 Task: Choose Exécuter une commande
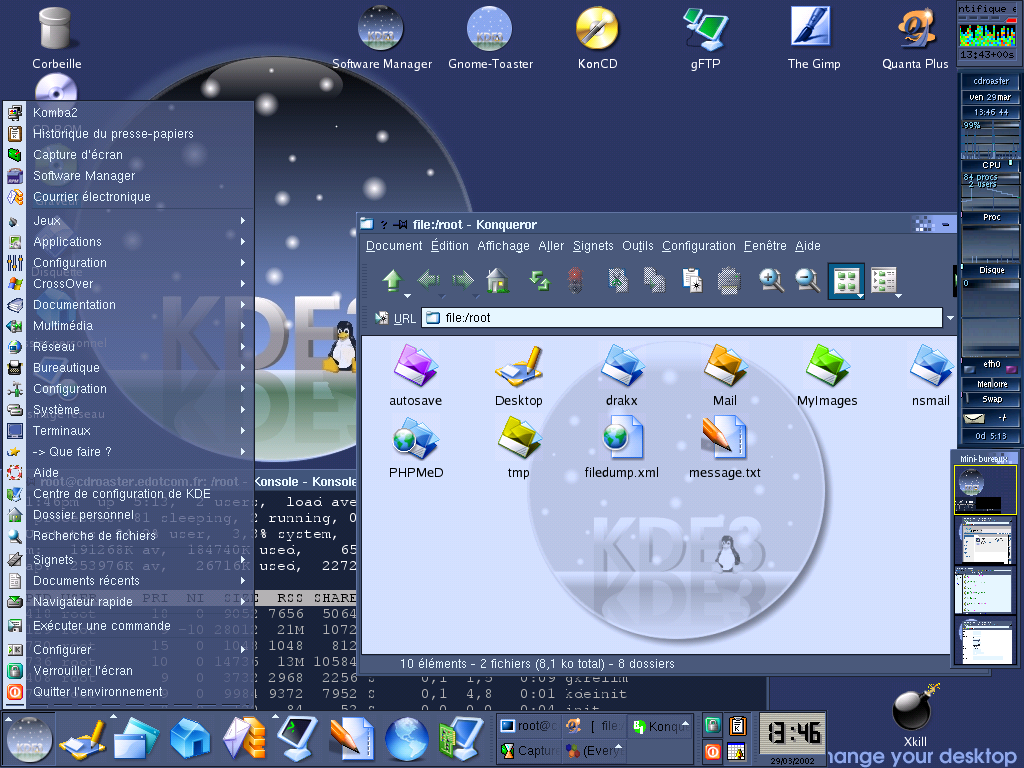pyautogui.click(x=129, y=626)
